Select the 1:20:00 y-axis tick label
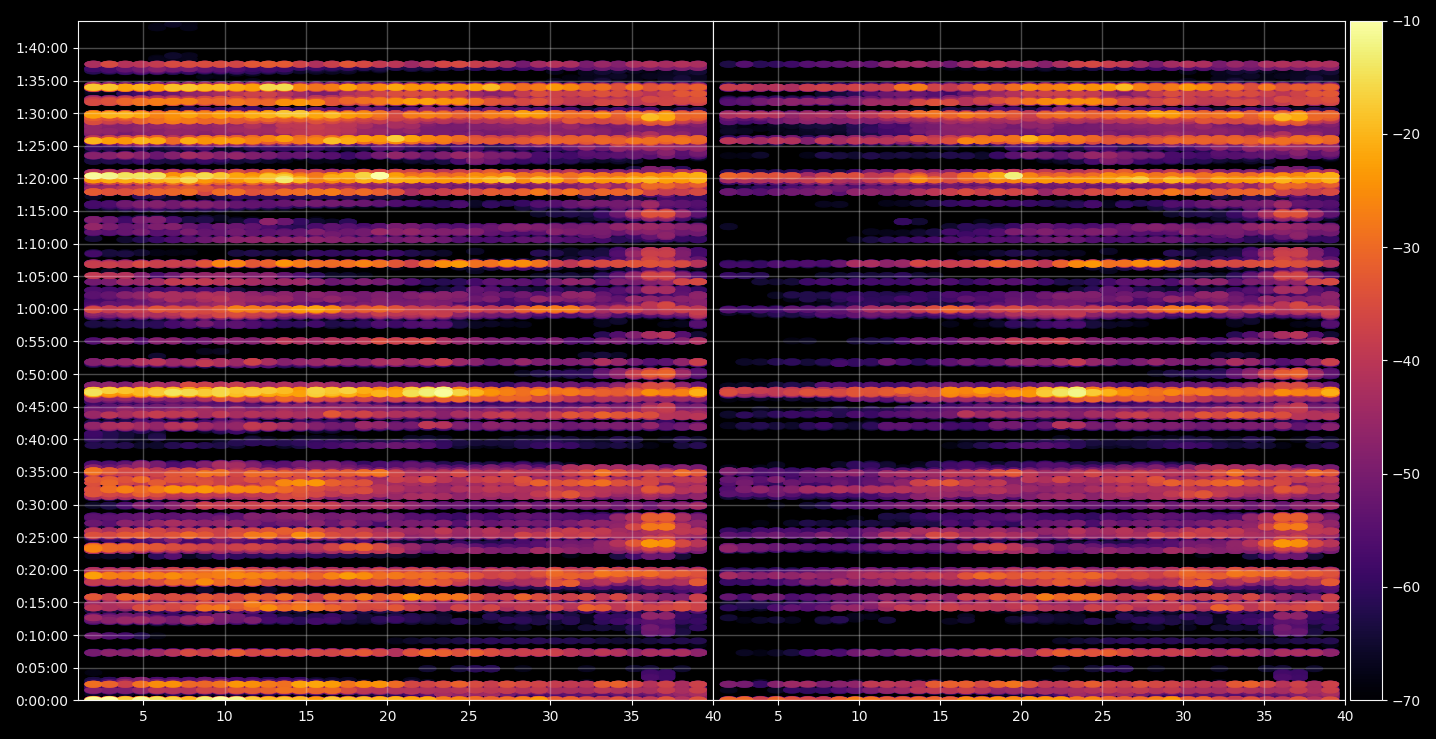The height and width of the screenshot is (739, 1436). pyautogui.click(x=42, y=179)
